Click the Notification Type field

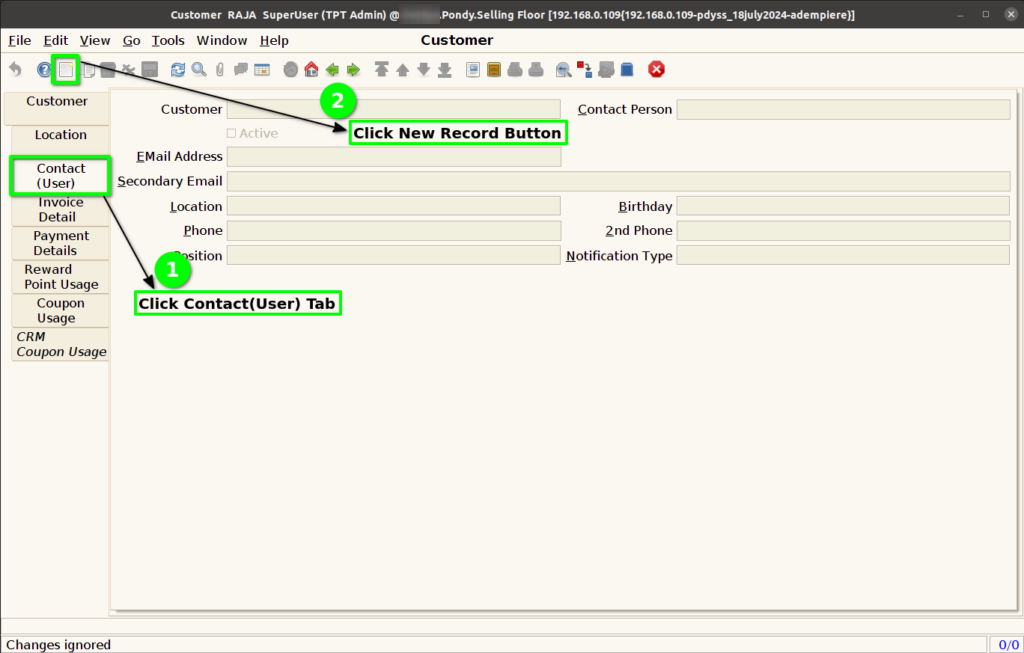(843, 255)
